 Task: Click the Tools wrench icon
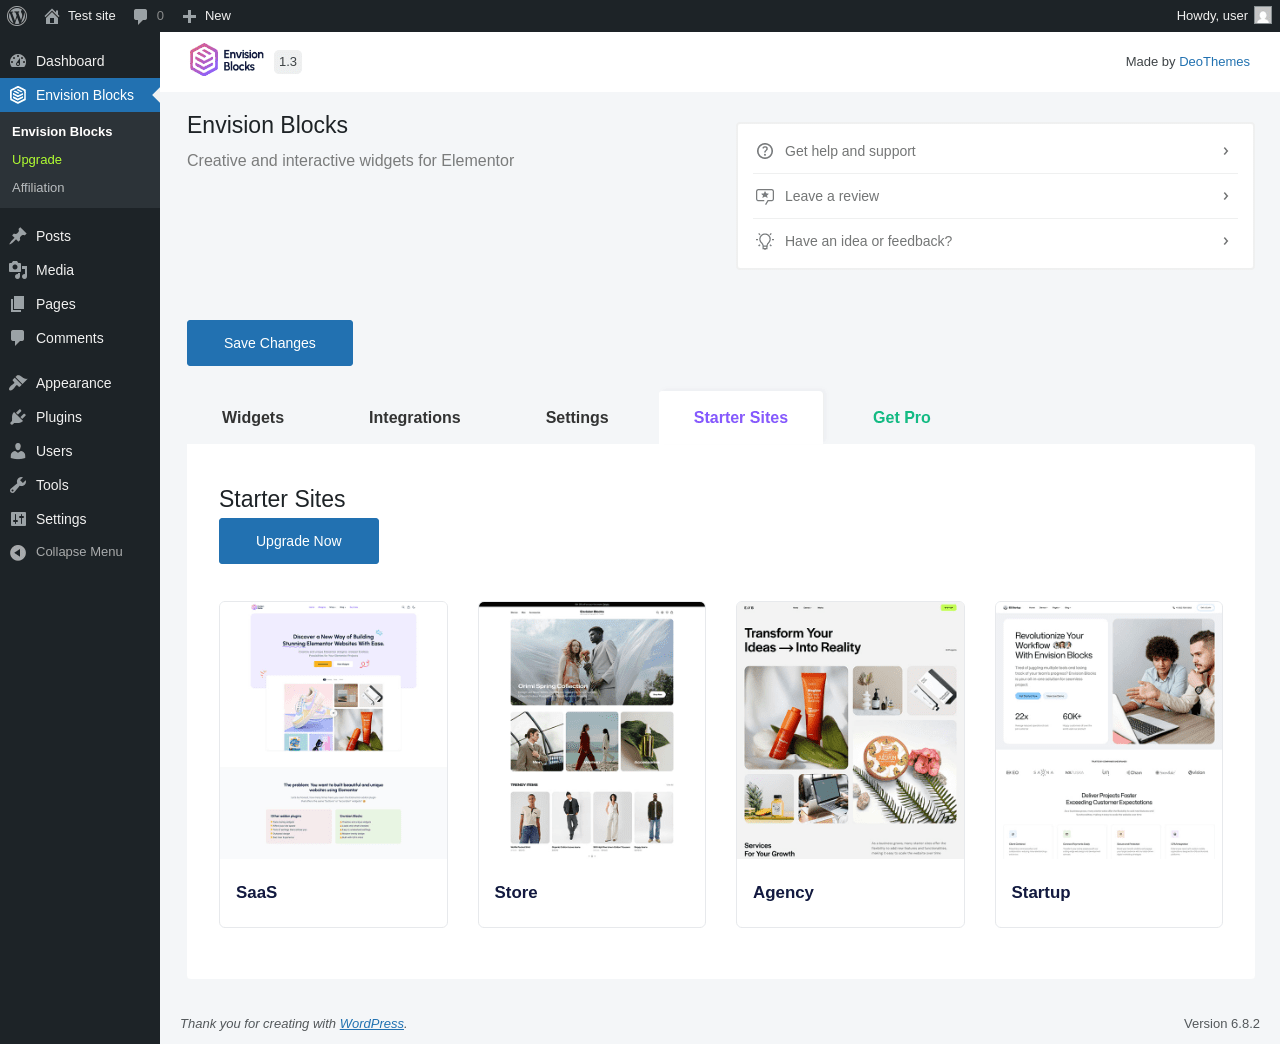(18, 485)
